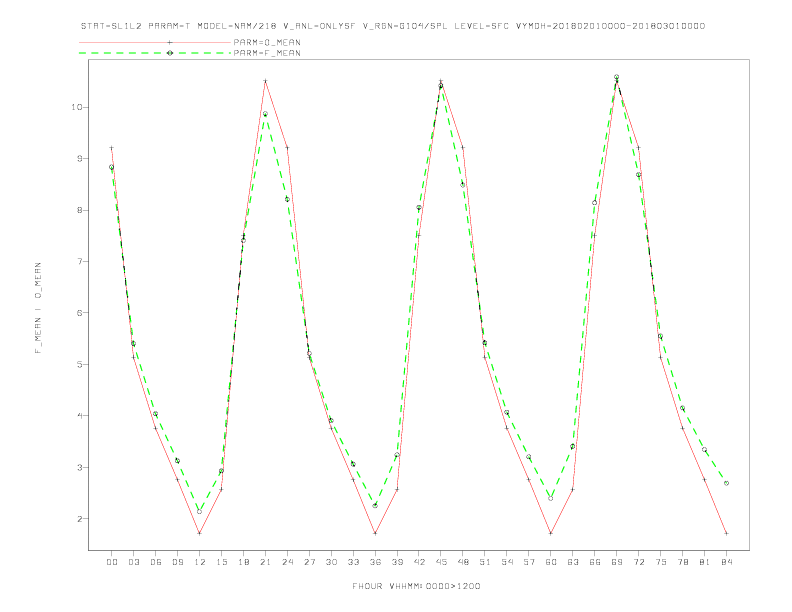This screenshot has width=792, height=612.
Task: Click x-axis forecast hour label 75
Action: (x=661, y=562)
